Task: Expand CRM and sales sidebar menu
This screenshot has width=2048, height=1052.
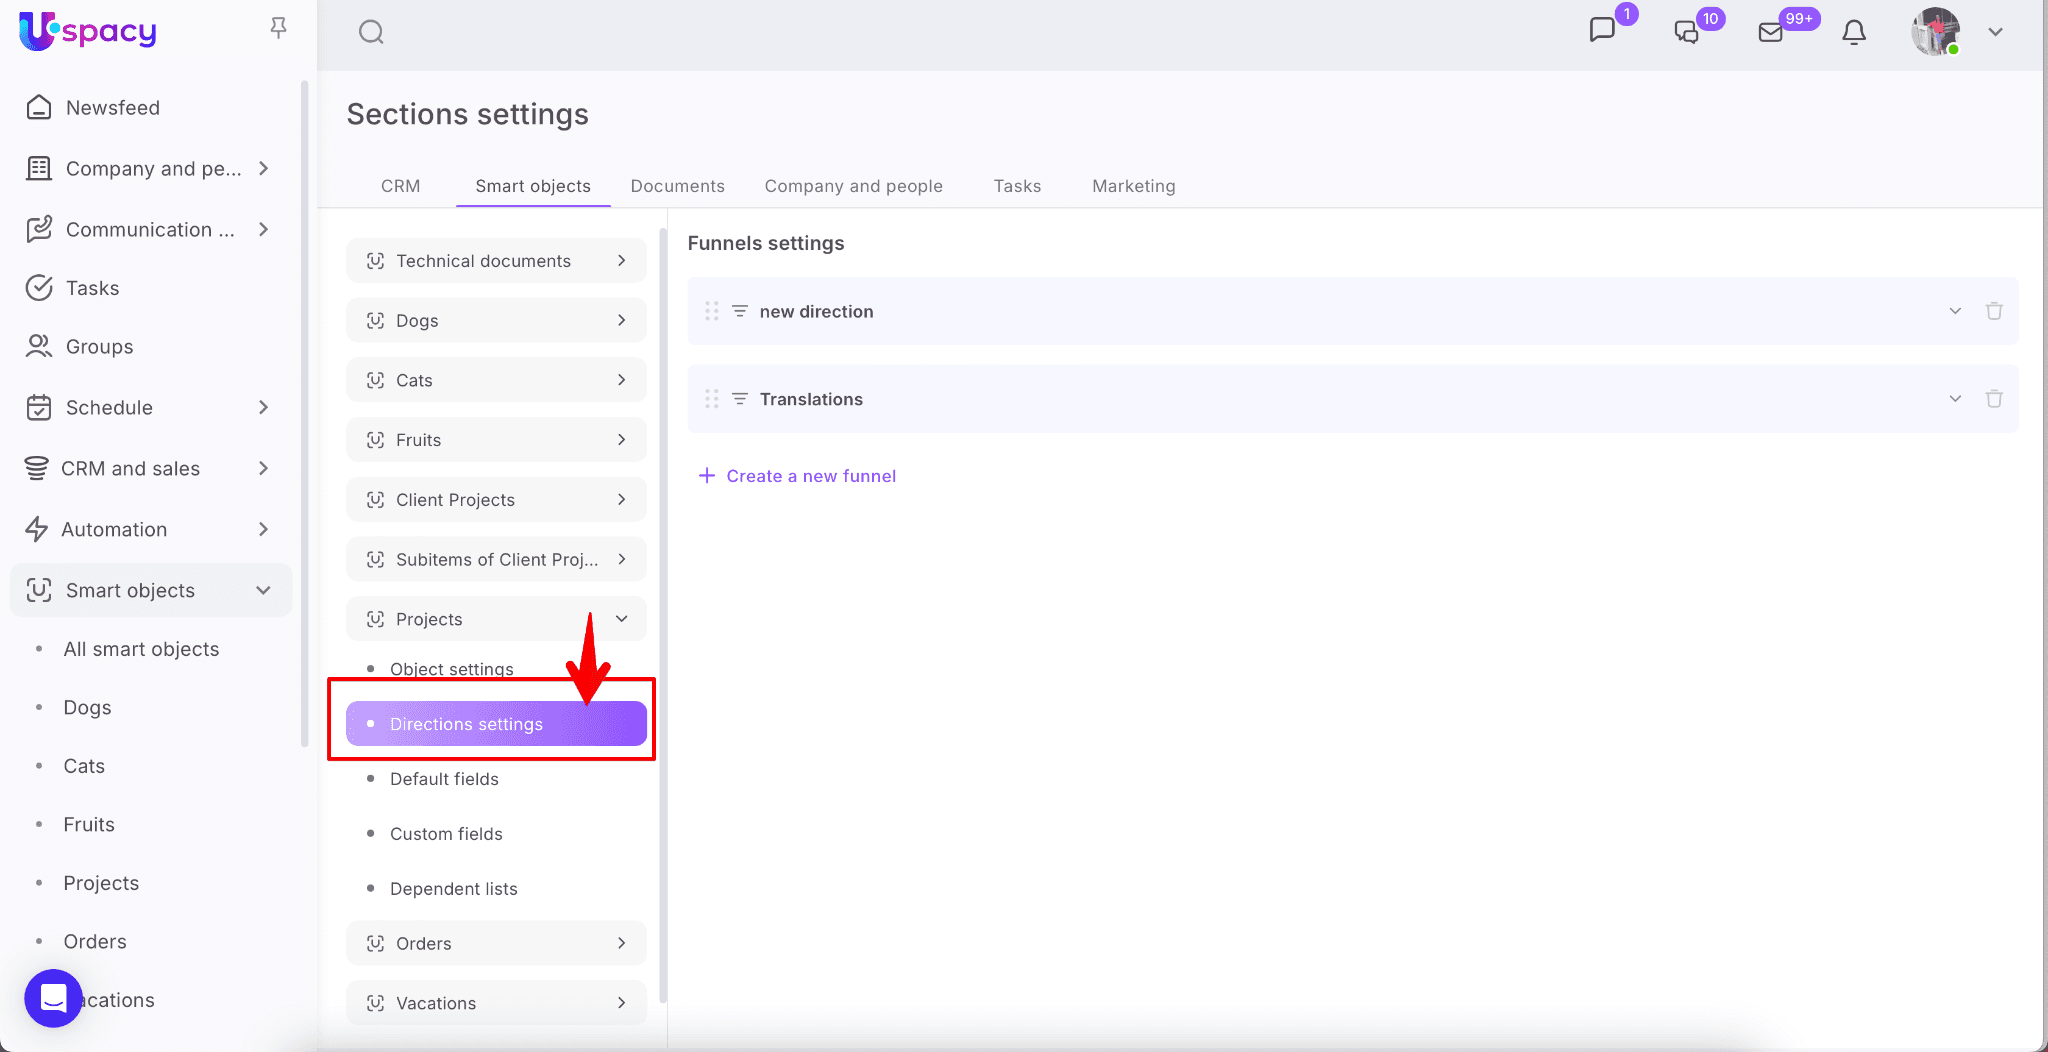Action: [263, 468]
